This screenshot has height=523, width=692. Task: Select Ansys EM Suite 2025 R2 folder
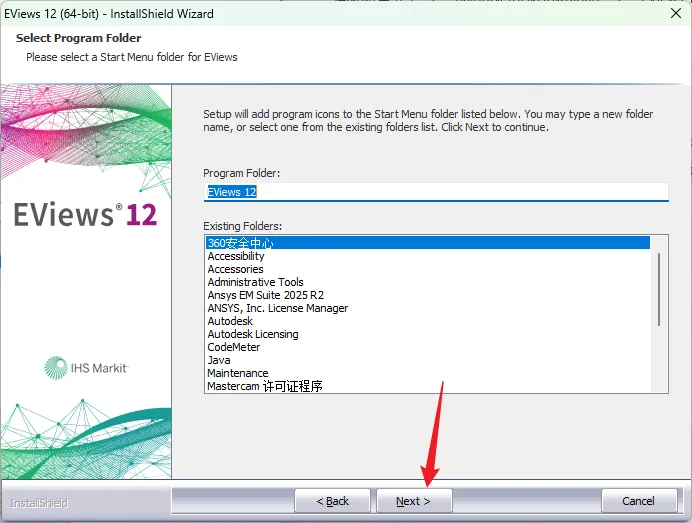click(x=428, y=295)
